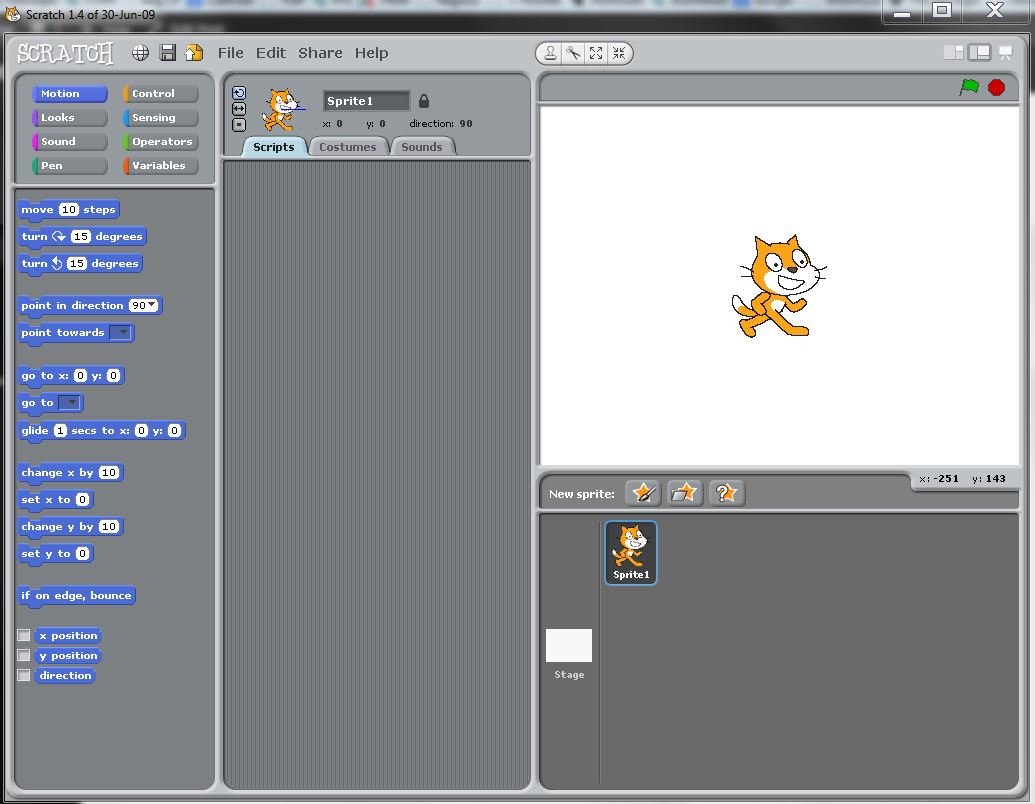Get a surprise sprite
Screen dimensions: 1035x804
pyautogui.click(x=727, y=493)
